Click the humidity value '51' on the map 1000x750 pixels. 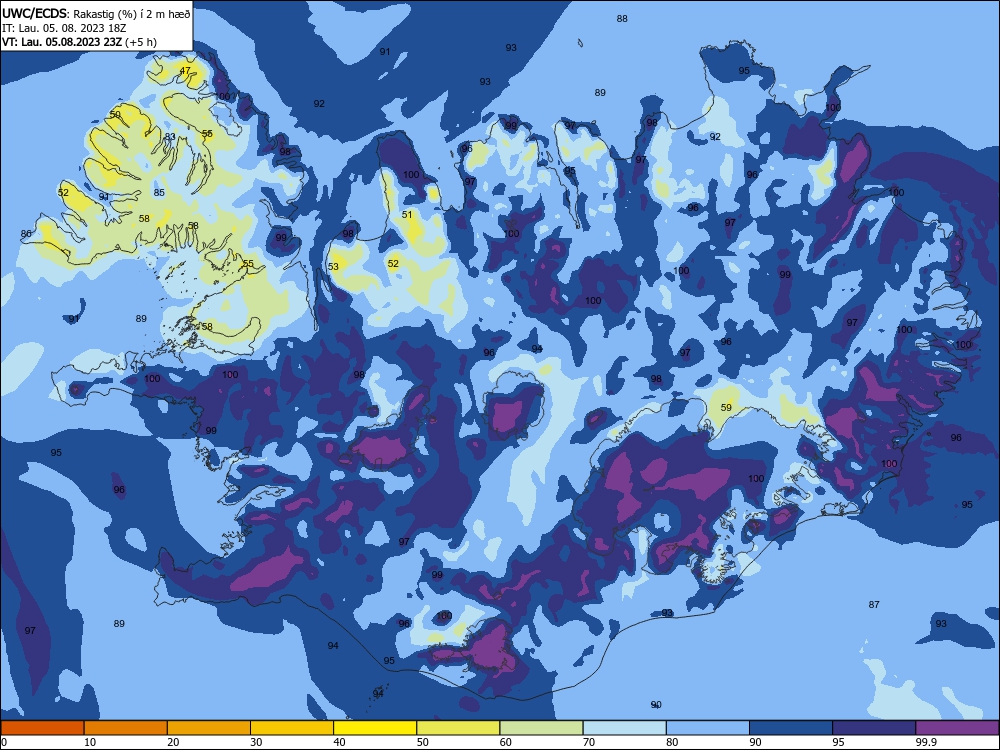[407, 215]
